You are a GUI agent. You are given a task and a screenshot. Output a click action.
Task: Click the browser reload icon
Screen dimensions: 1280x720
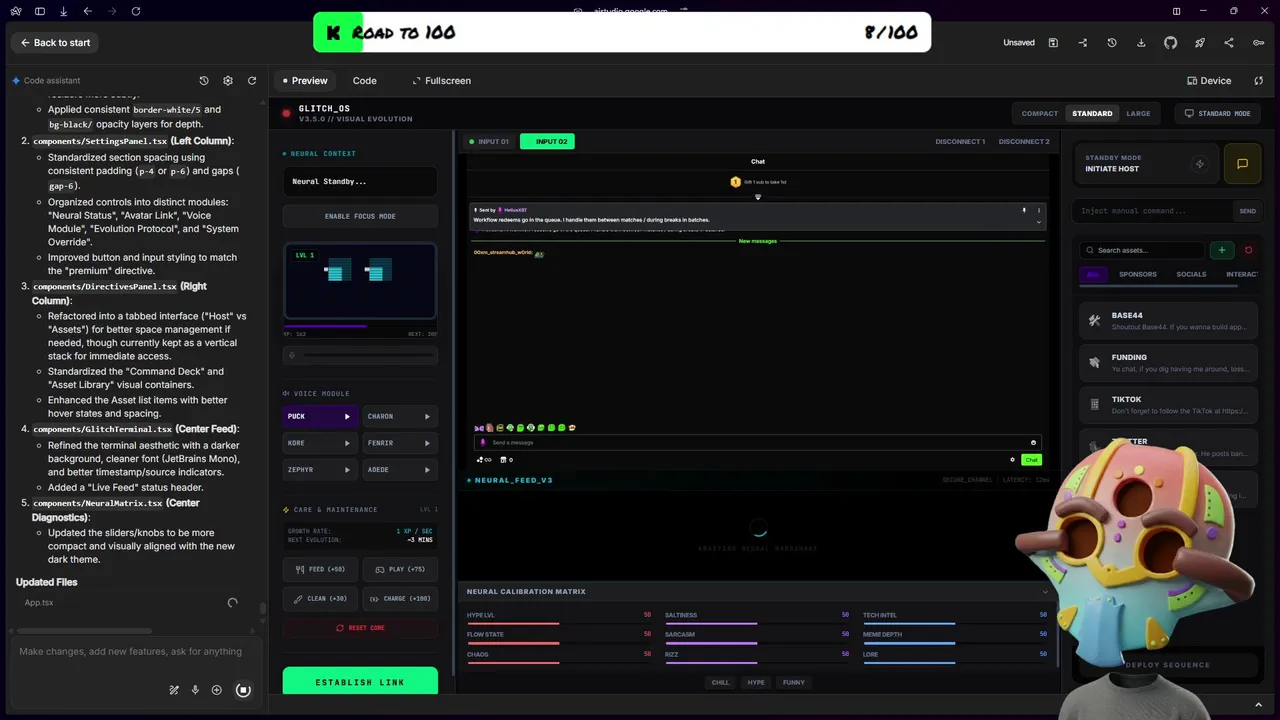coord(136,11)
